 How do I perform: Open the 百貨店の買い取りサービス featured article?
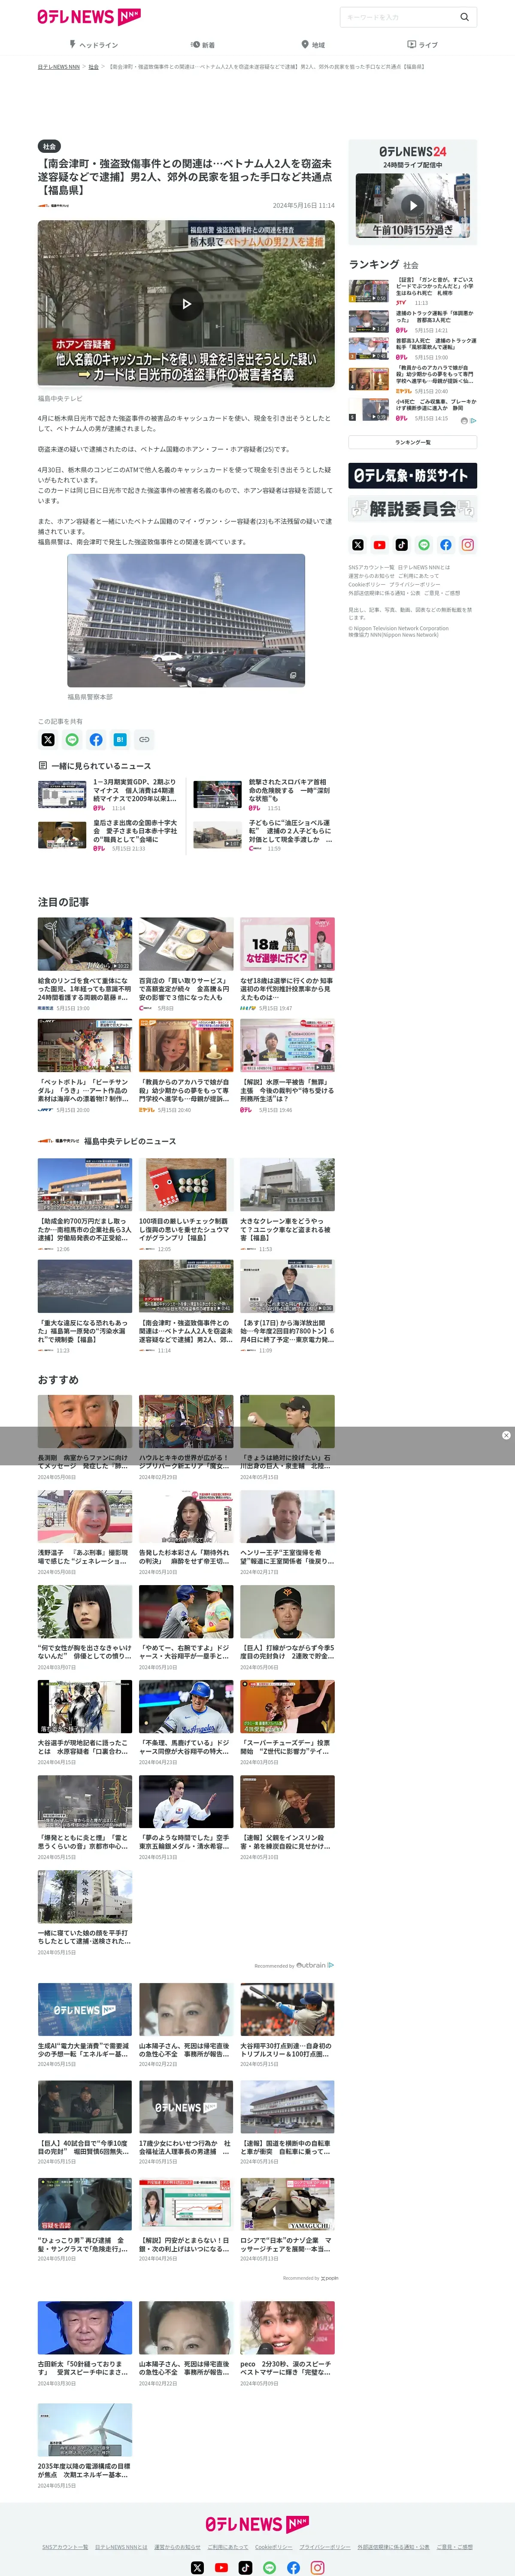(x=186, y=964)
